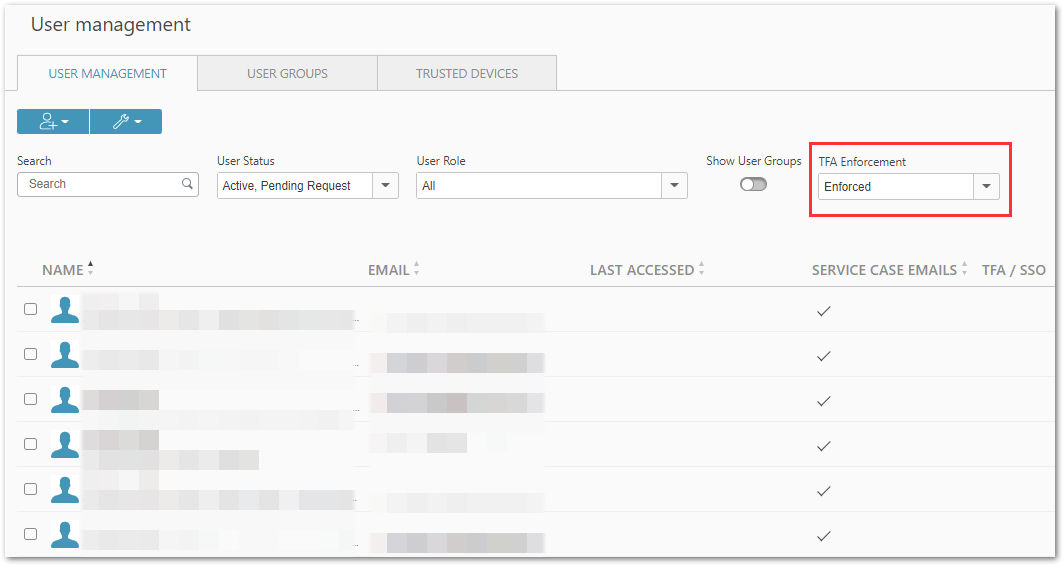Click the TFA / SSO column header
Screen dimensions: 1064x566
tap(1014, 270)
